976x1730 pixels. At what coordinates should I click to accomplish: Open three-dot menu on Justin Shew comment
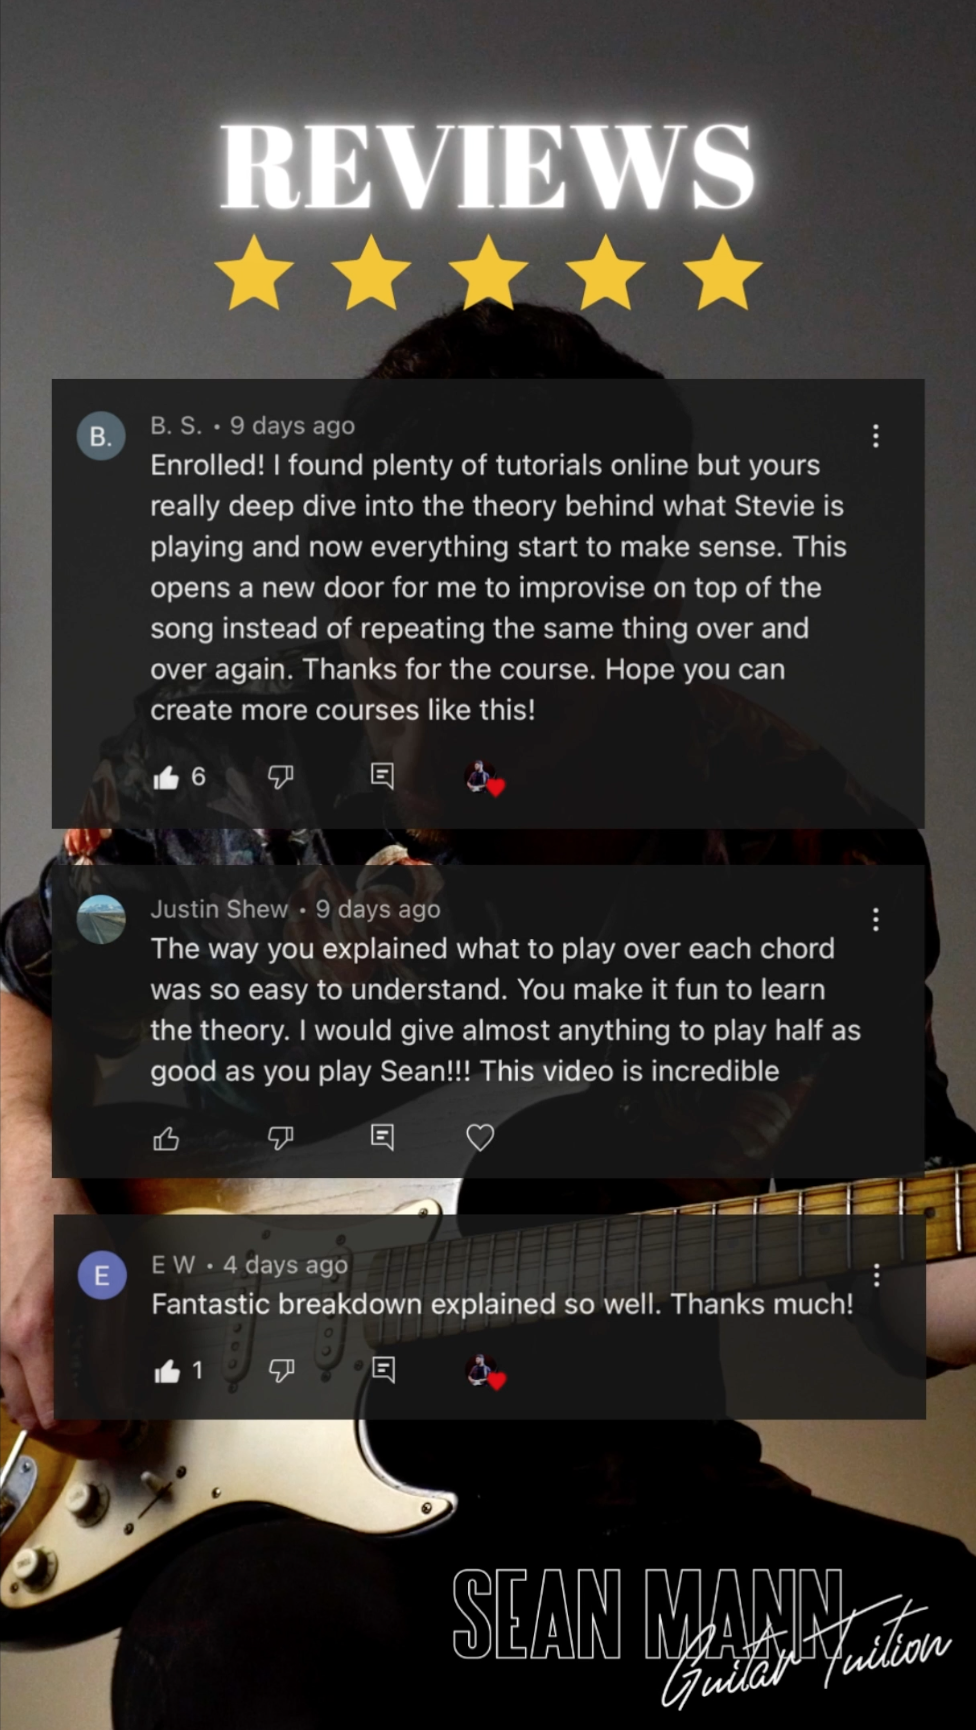coord(876,920)
